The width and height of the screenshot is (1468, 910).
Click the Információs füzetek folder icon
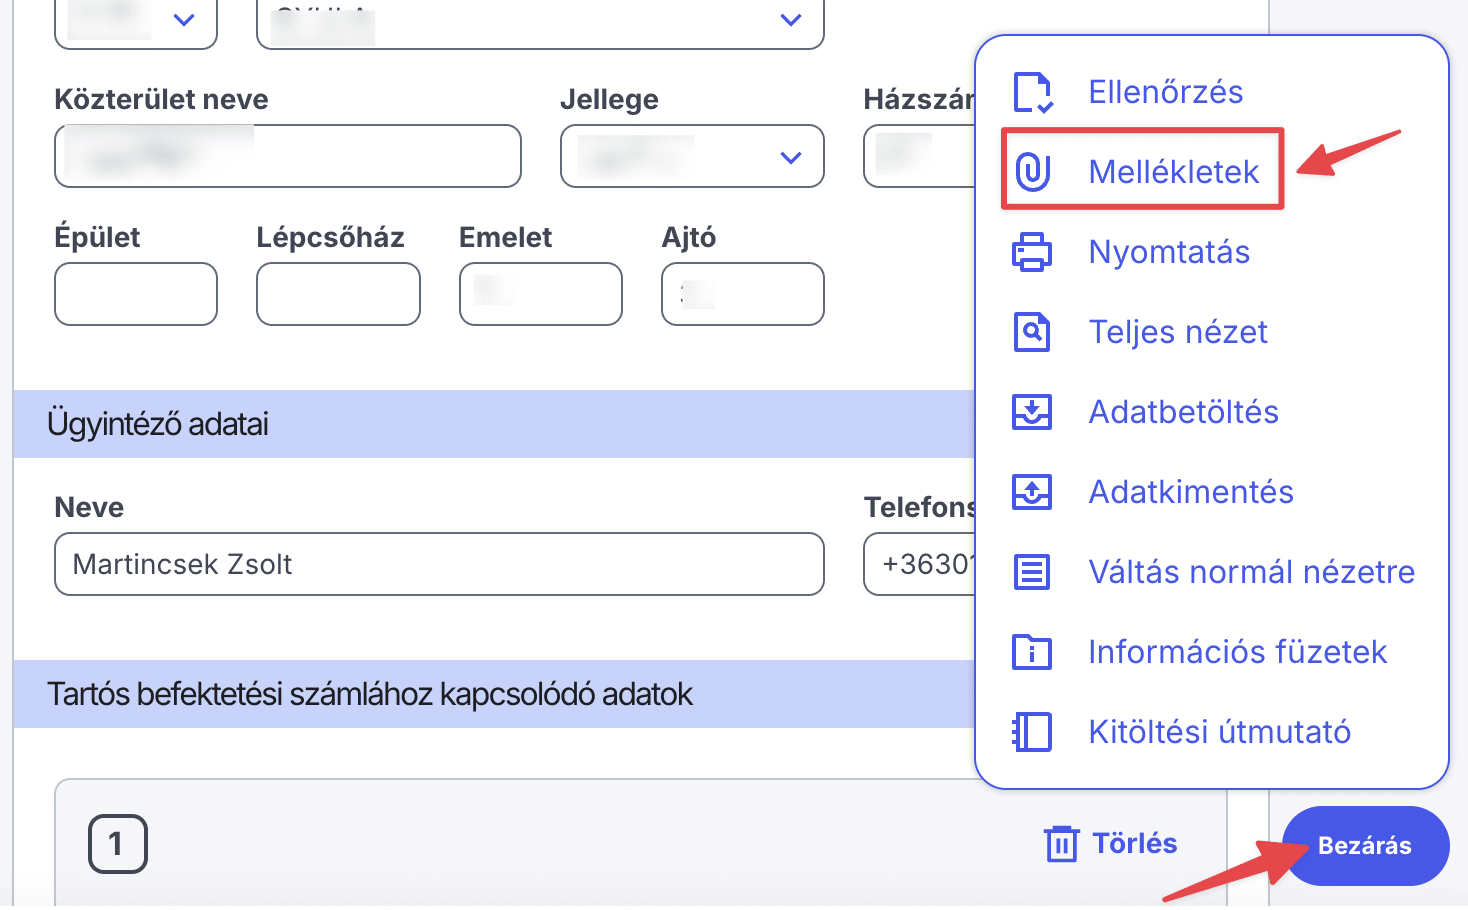[1032, 652]
